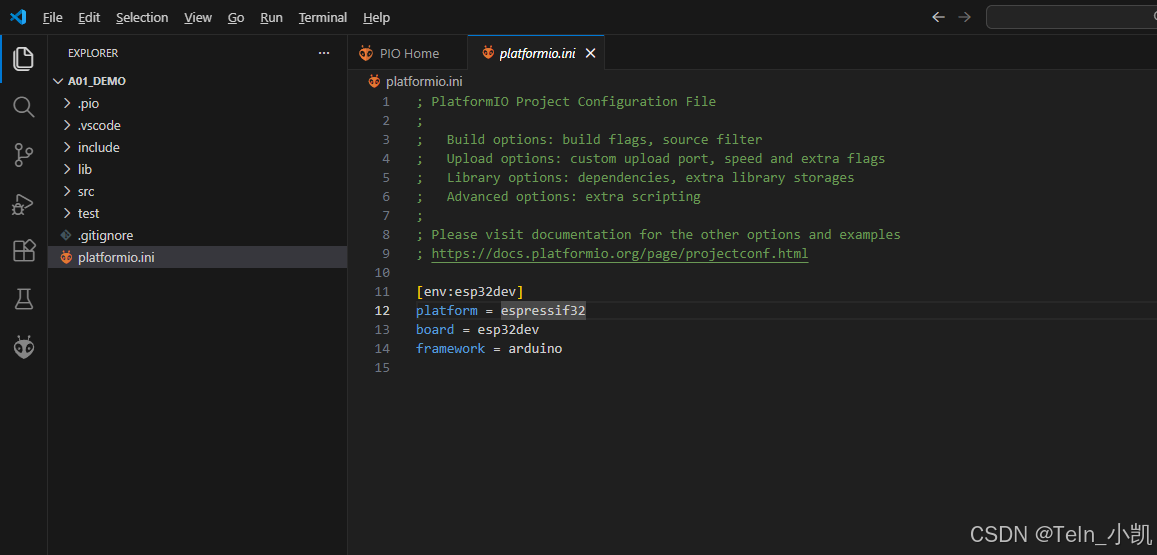Image resolution: width=1157 pixels, height=555 pixels.
Task: Open the Help menu
Action: coord(377,18)
